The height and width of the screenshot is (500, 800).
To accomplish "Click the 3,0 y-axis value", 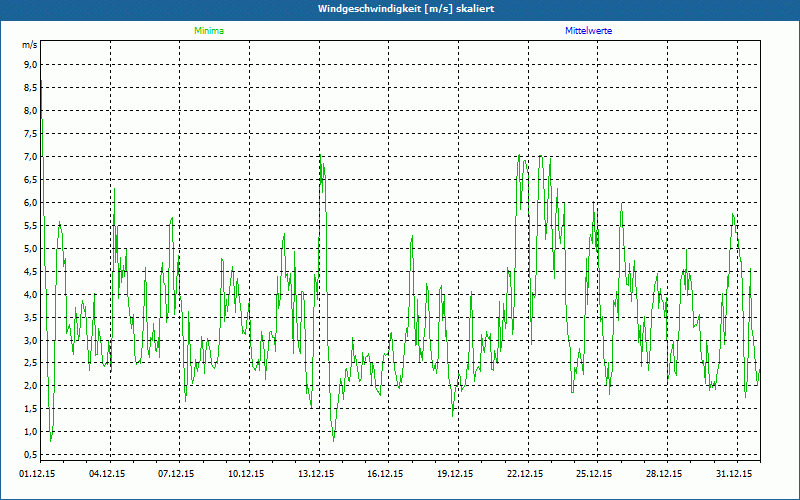I will pos(31,341).
